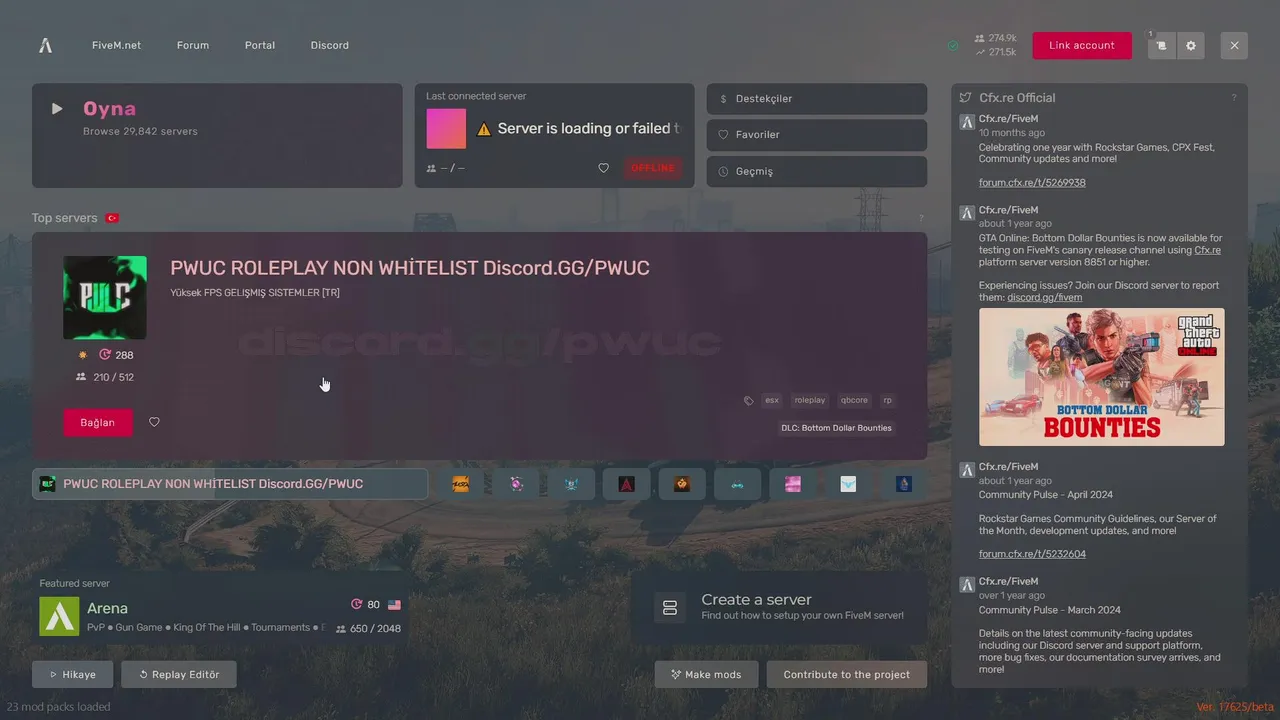Select the red A logo server icon
The height and width of the screenshot is (720, 1280).
(627, 484)
